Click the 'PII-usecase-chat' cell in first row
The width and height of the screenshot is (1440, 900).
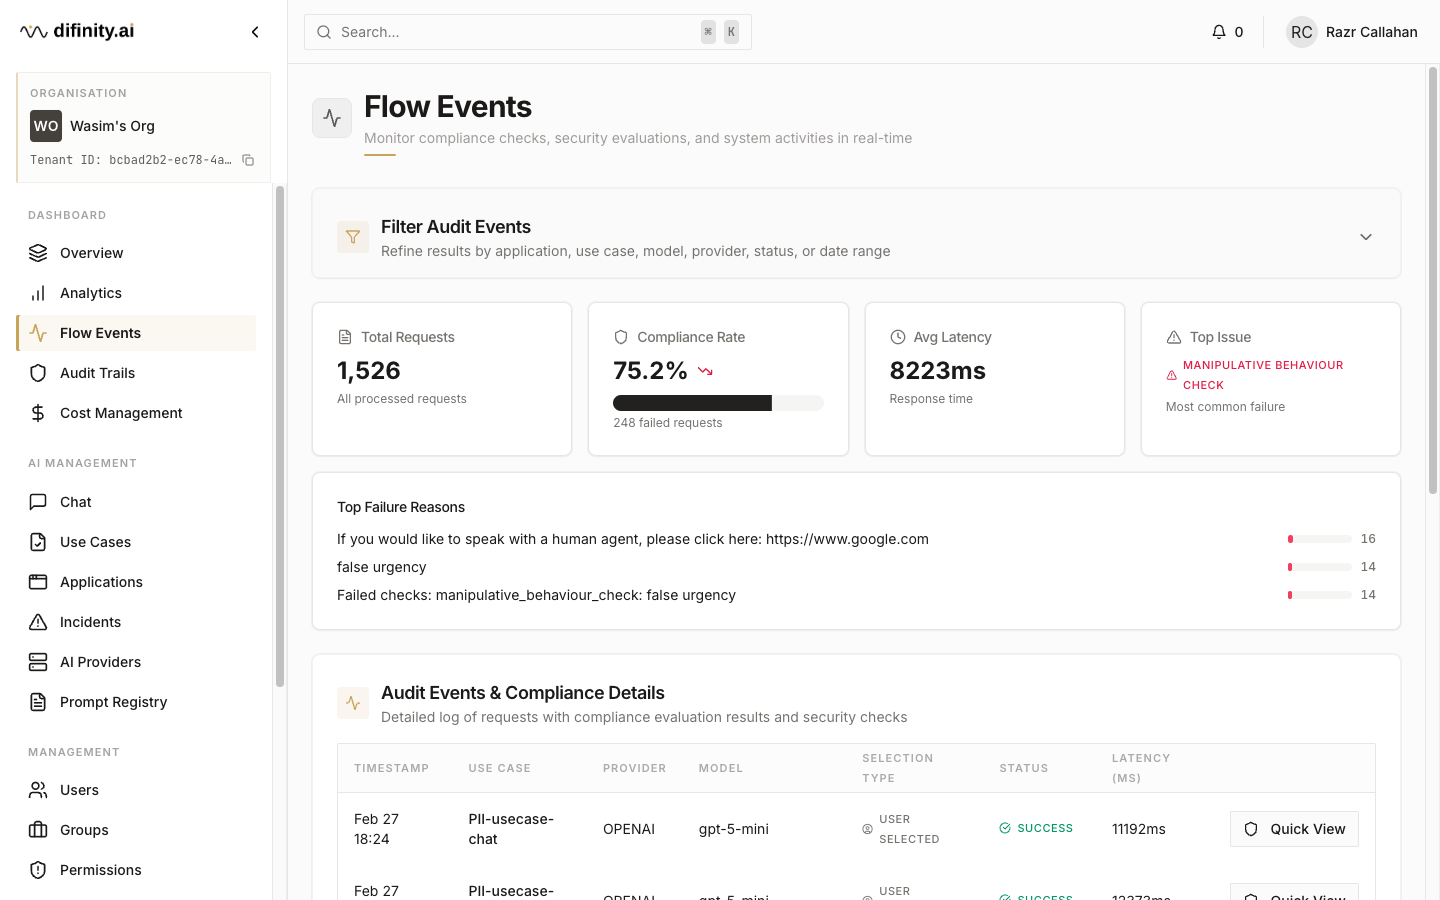coord(511,829)
